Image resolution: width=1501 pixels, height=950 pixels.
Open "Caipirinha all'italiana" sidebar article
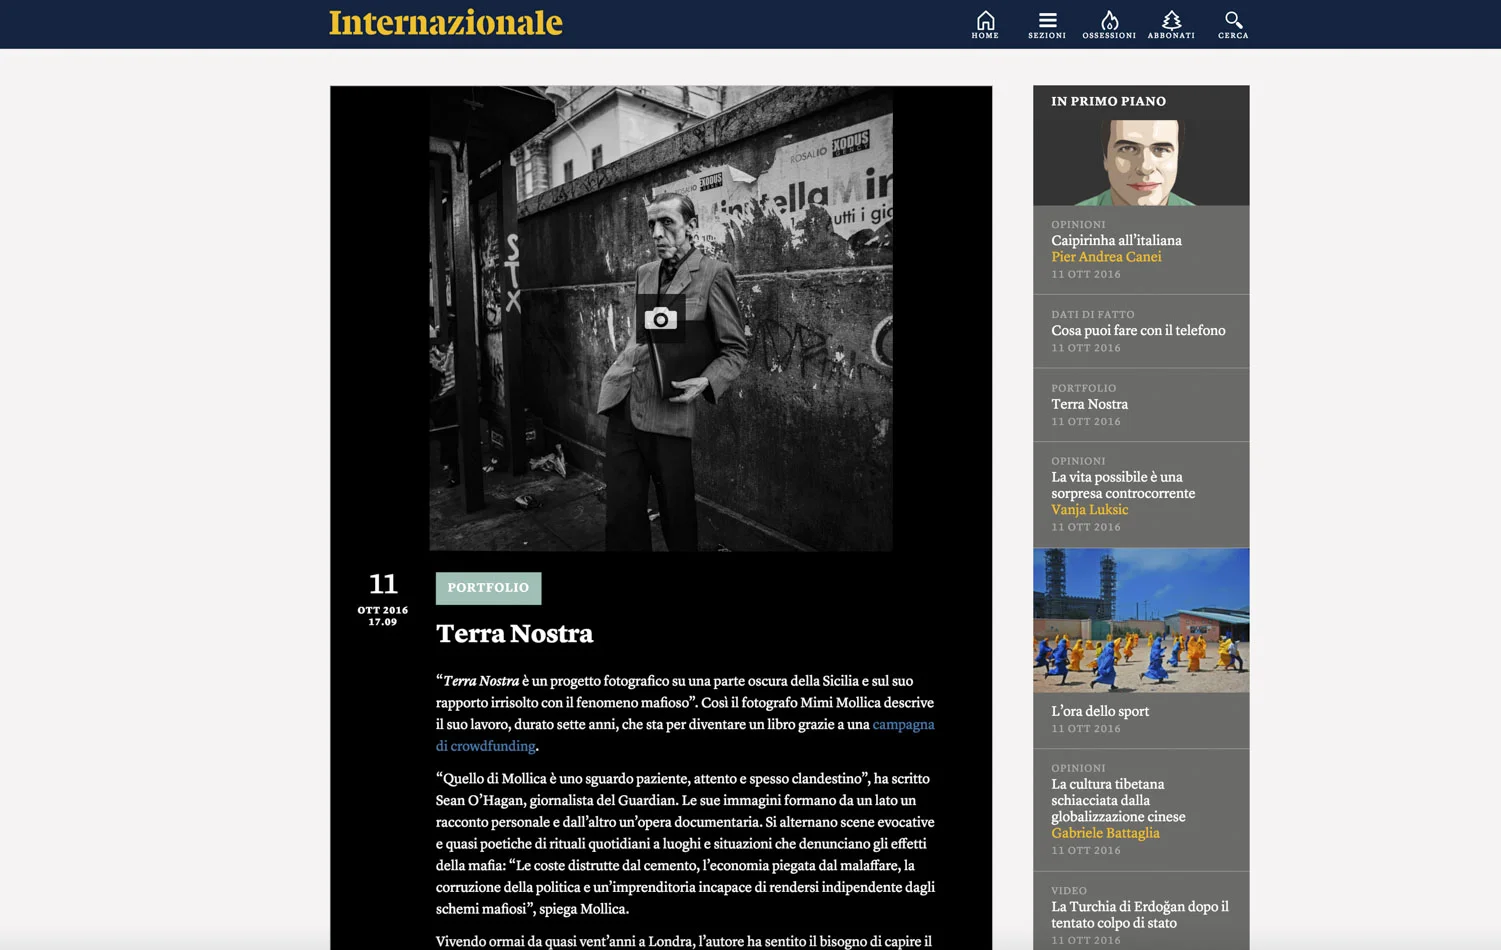[1116, 240]
